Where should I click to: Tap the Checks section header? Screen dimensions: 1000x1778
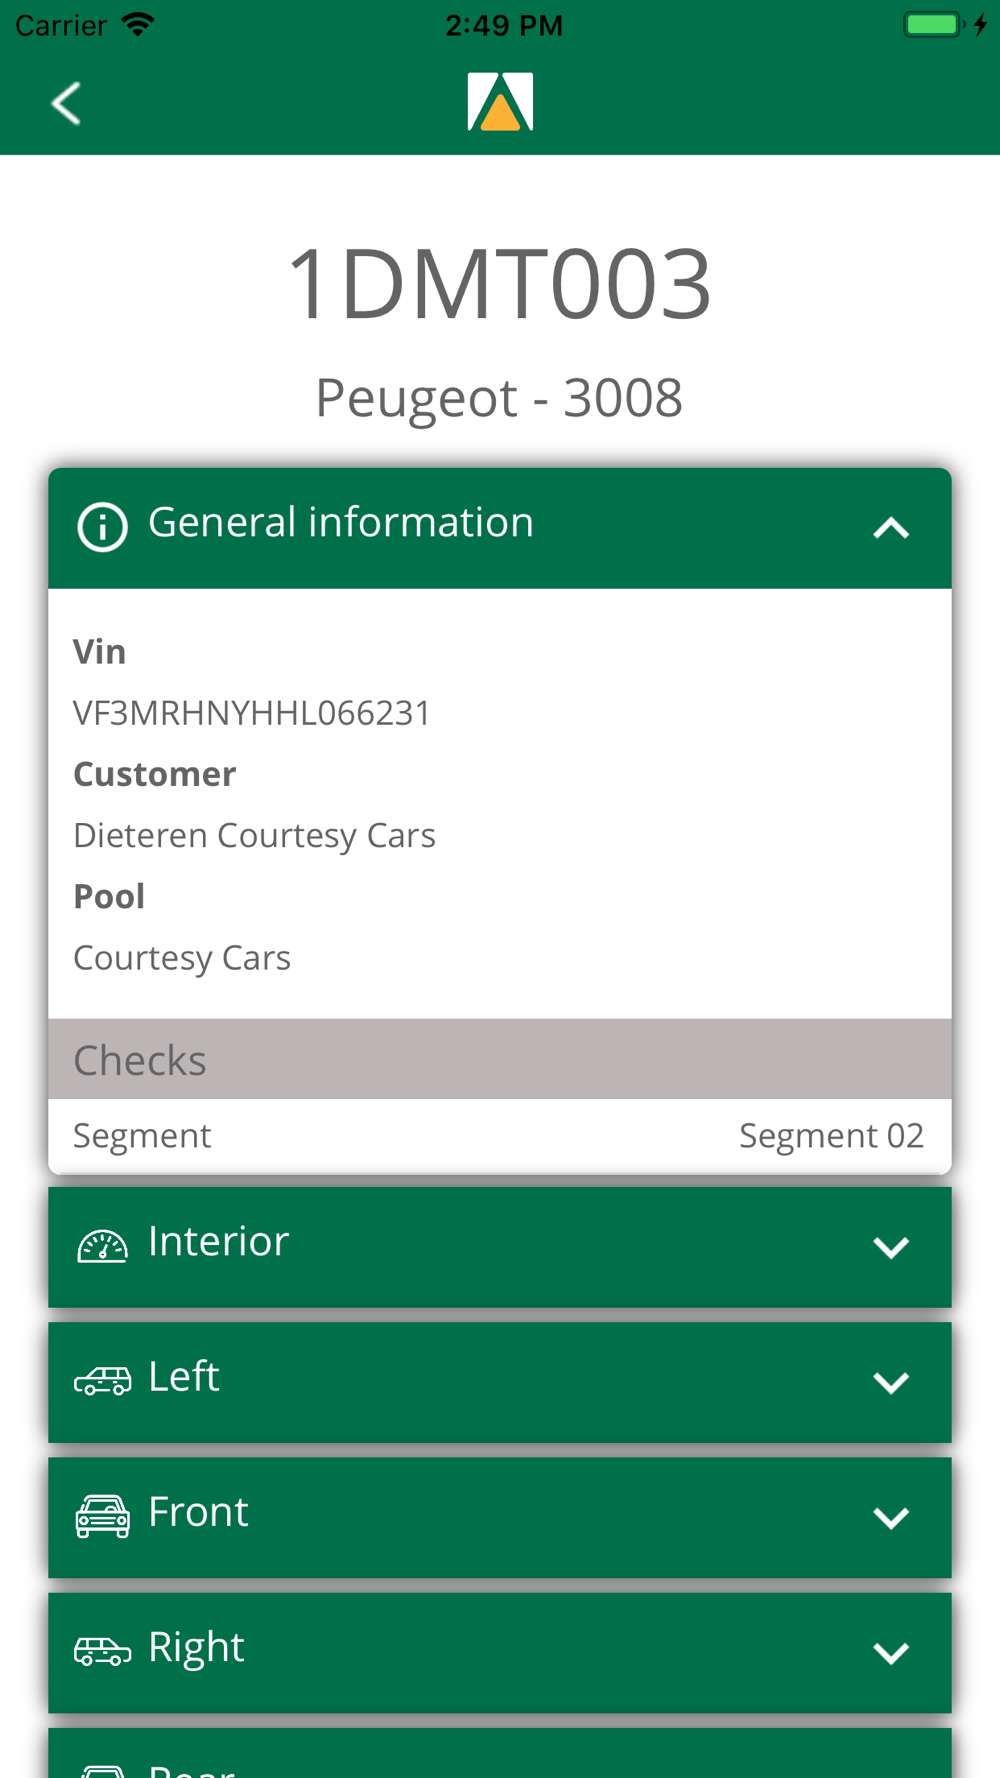tap(500, 1059)
